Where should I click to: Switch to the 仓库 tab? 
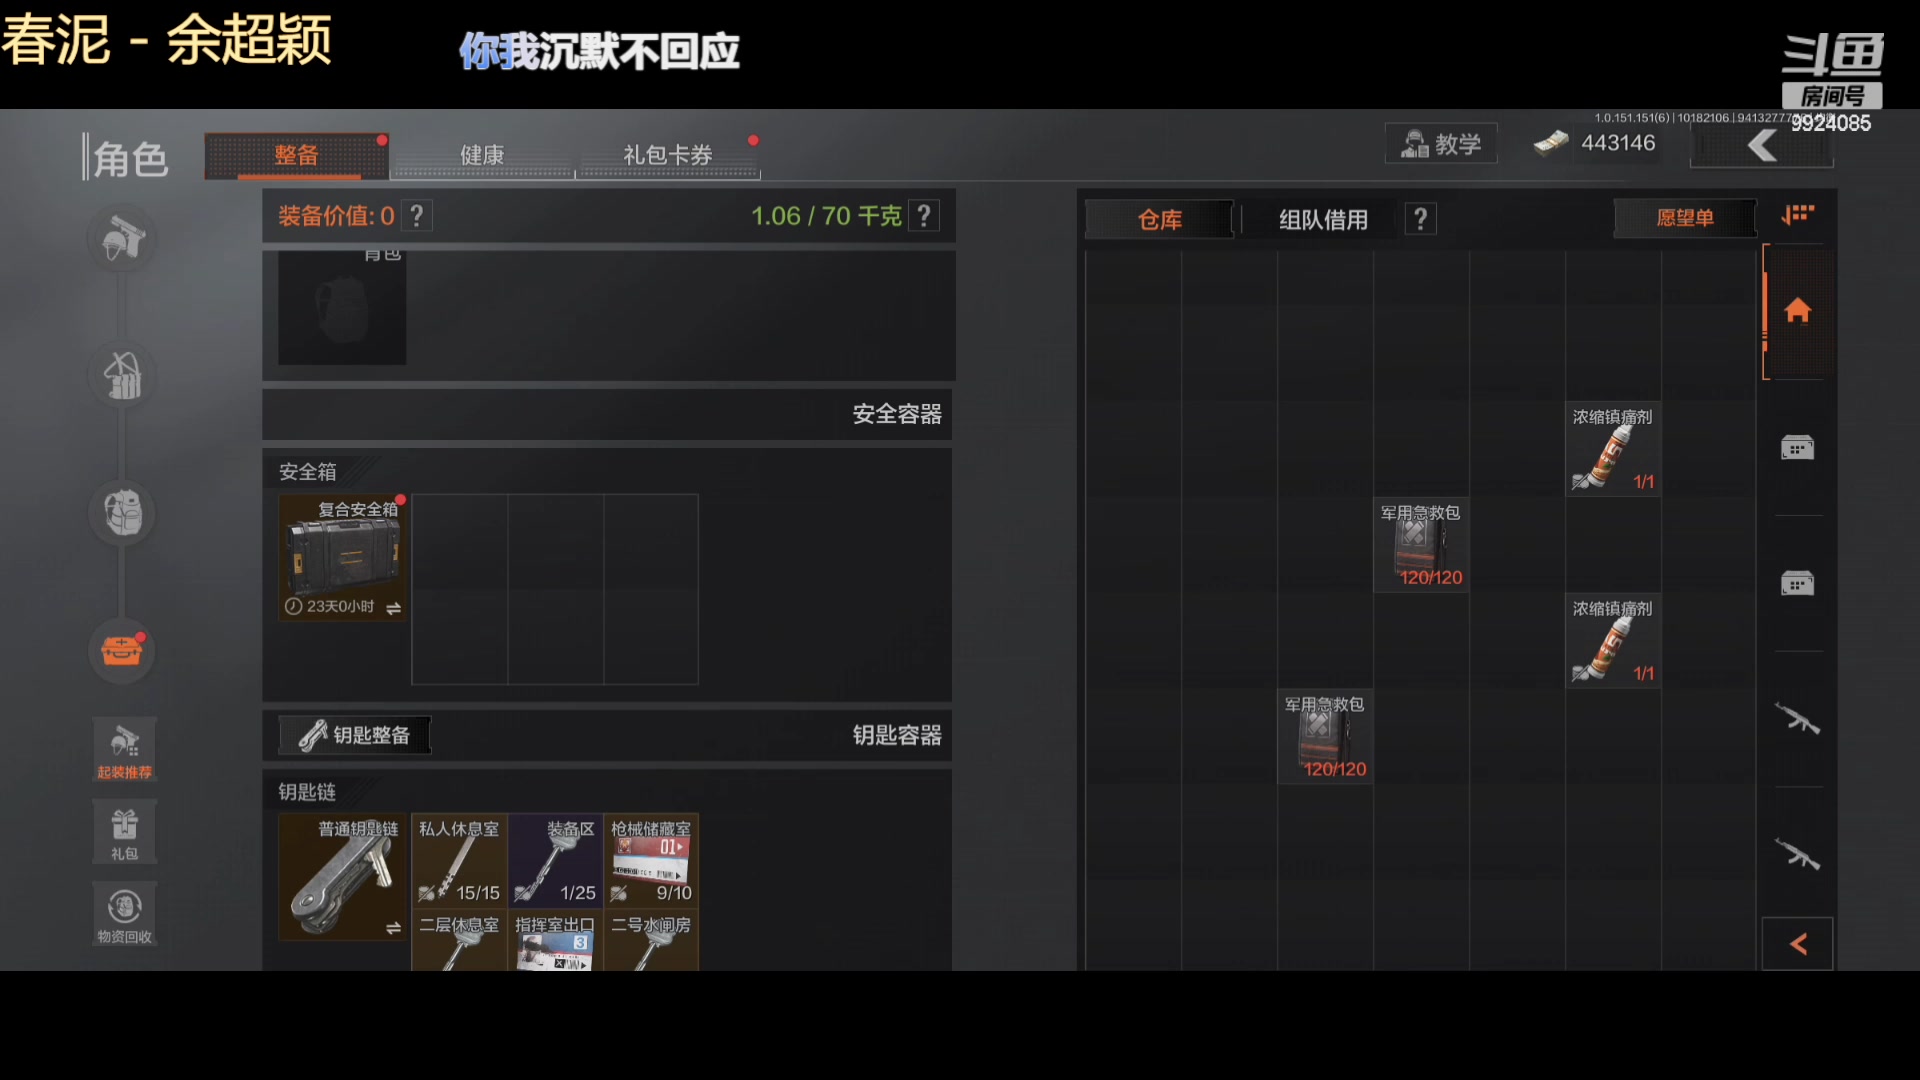[x=1159, y=219]
